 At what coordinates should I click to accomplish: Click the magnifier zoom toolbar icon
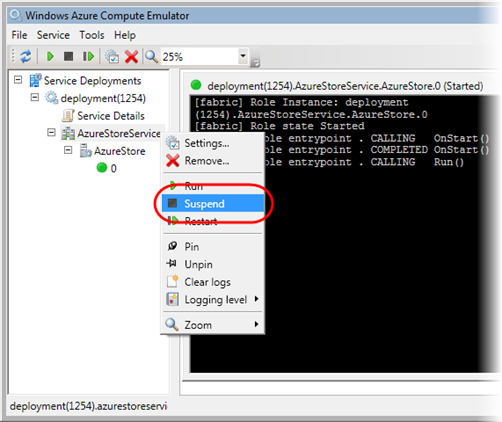pos(151,56)
